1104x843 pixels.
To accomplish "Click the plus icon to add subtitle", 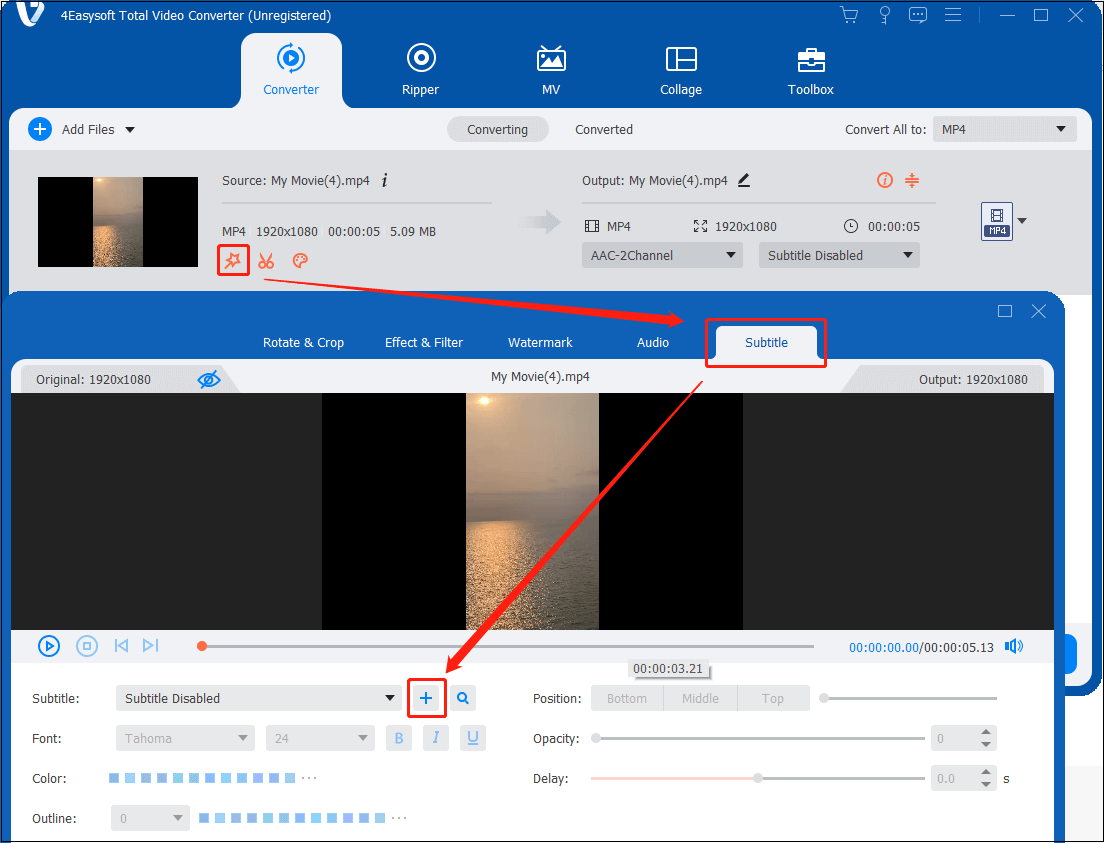I will pos(426,698).
